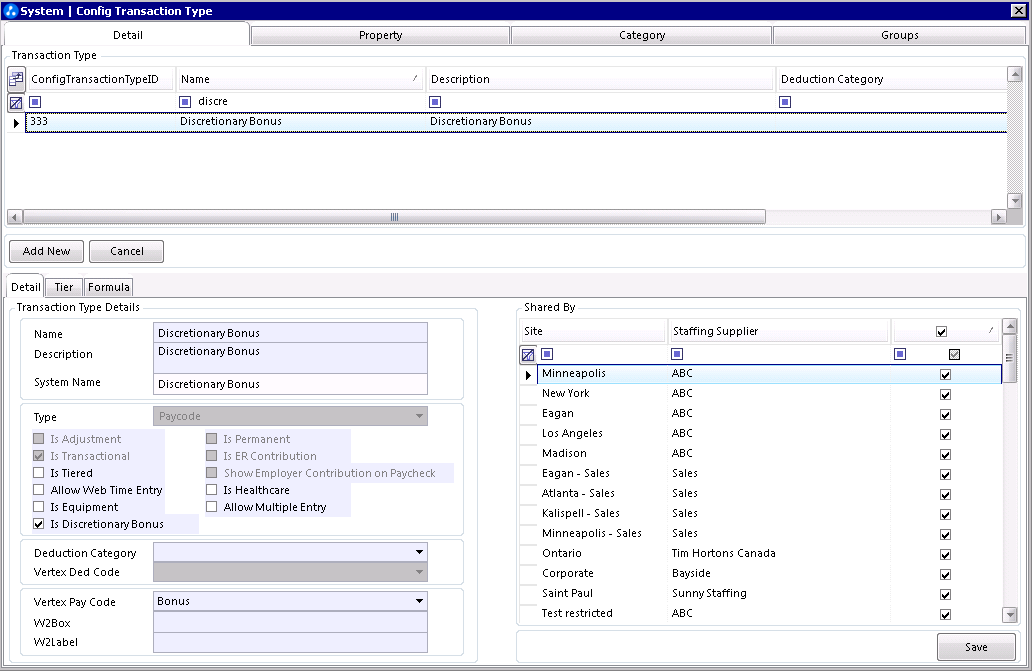
Task: Open filter operator icon for Description column
Action: click(435, 102)
